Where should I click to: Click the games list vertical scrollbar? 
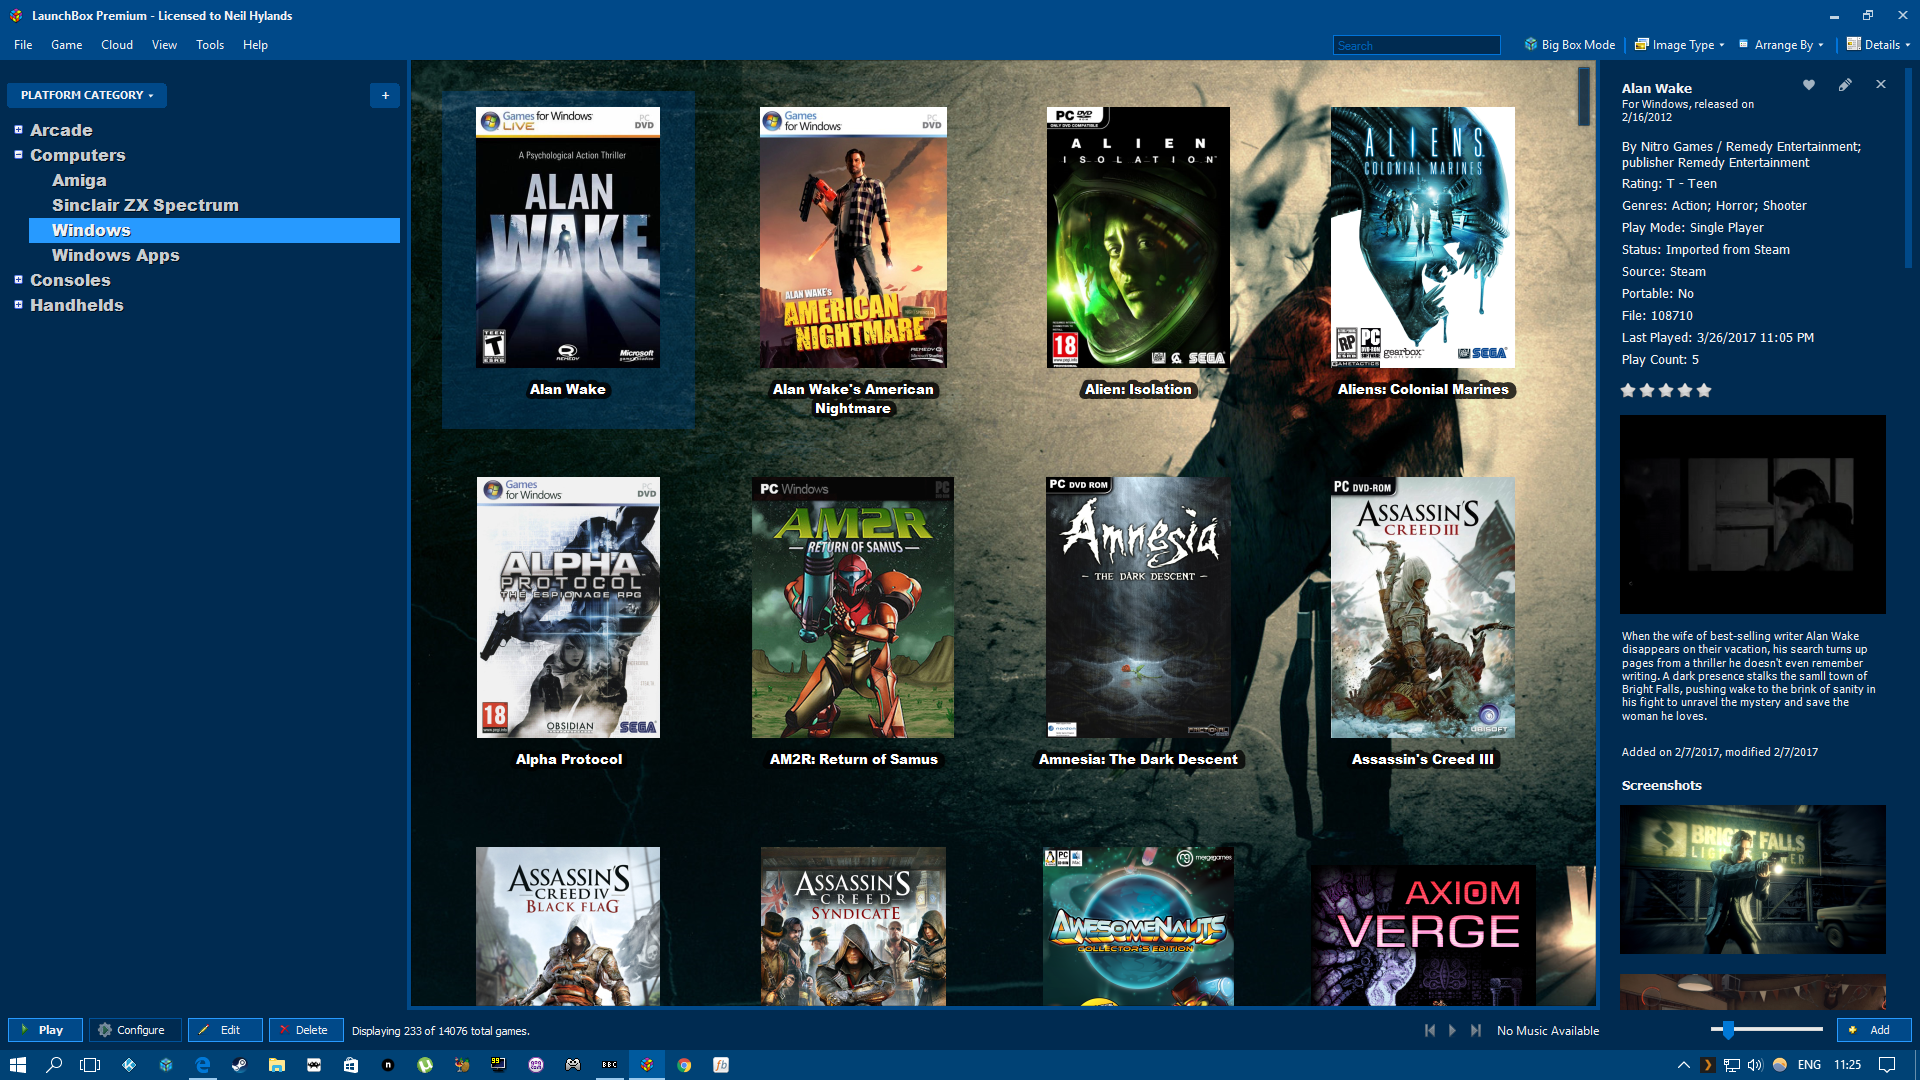pos(1584,96)
